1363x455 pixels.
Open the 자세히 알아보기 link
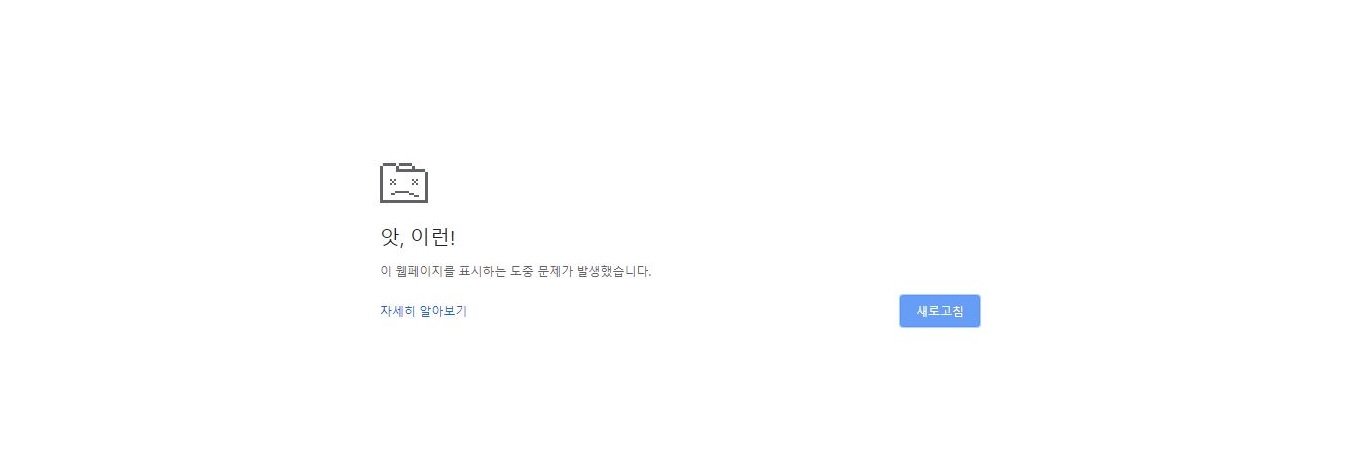(423, 311)
